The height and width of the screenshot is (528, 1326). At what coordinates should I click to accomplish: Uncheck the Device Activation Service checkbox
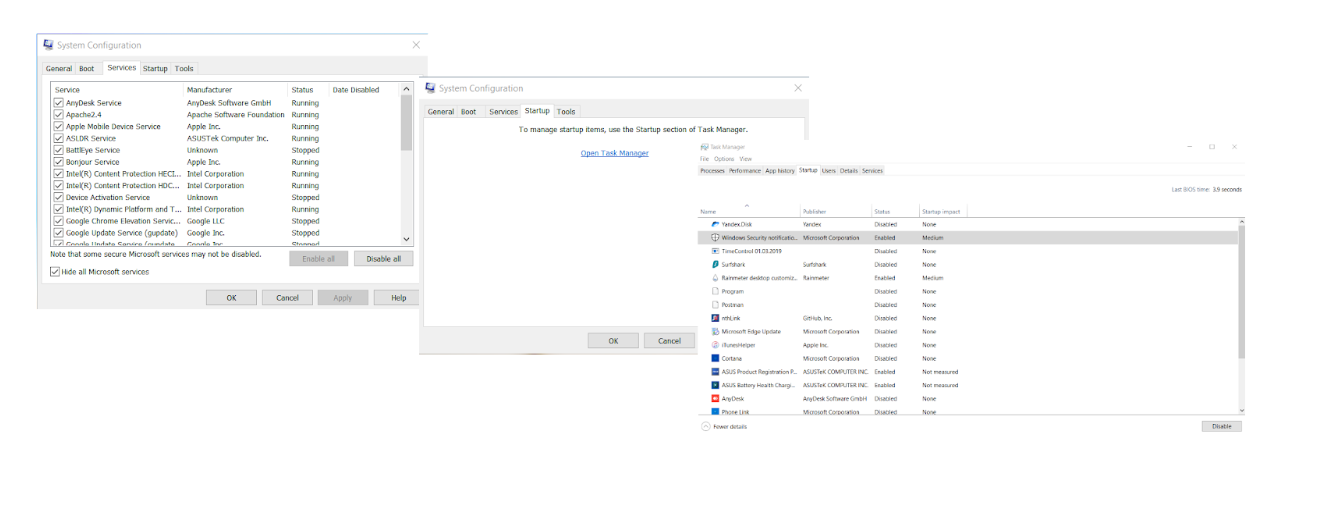click(x=59, y=198)
